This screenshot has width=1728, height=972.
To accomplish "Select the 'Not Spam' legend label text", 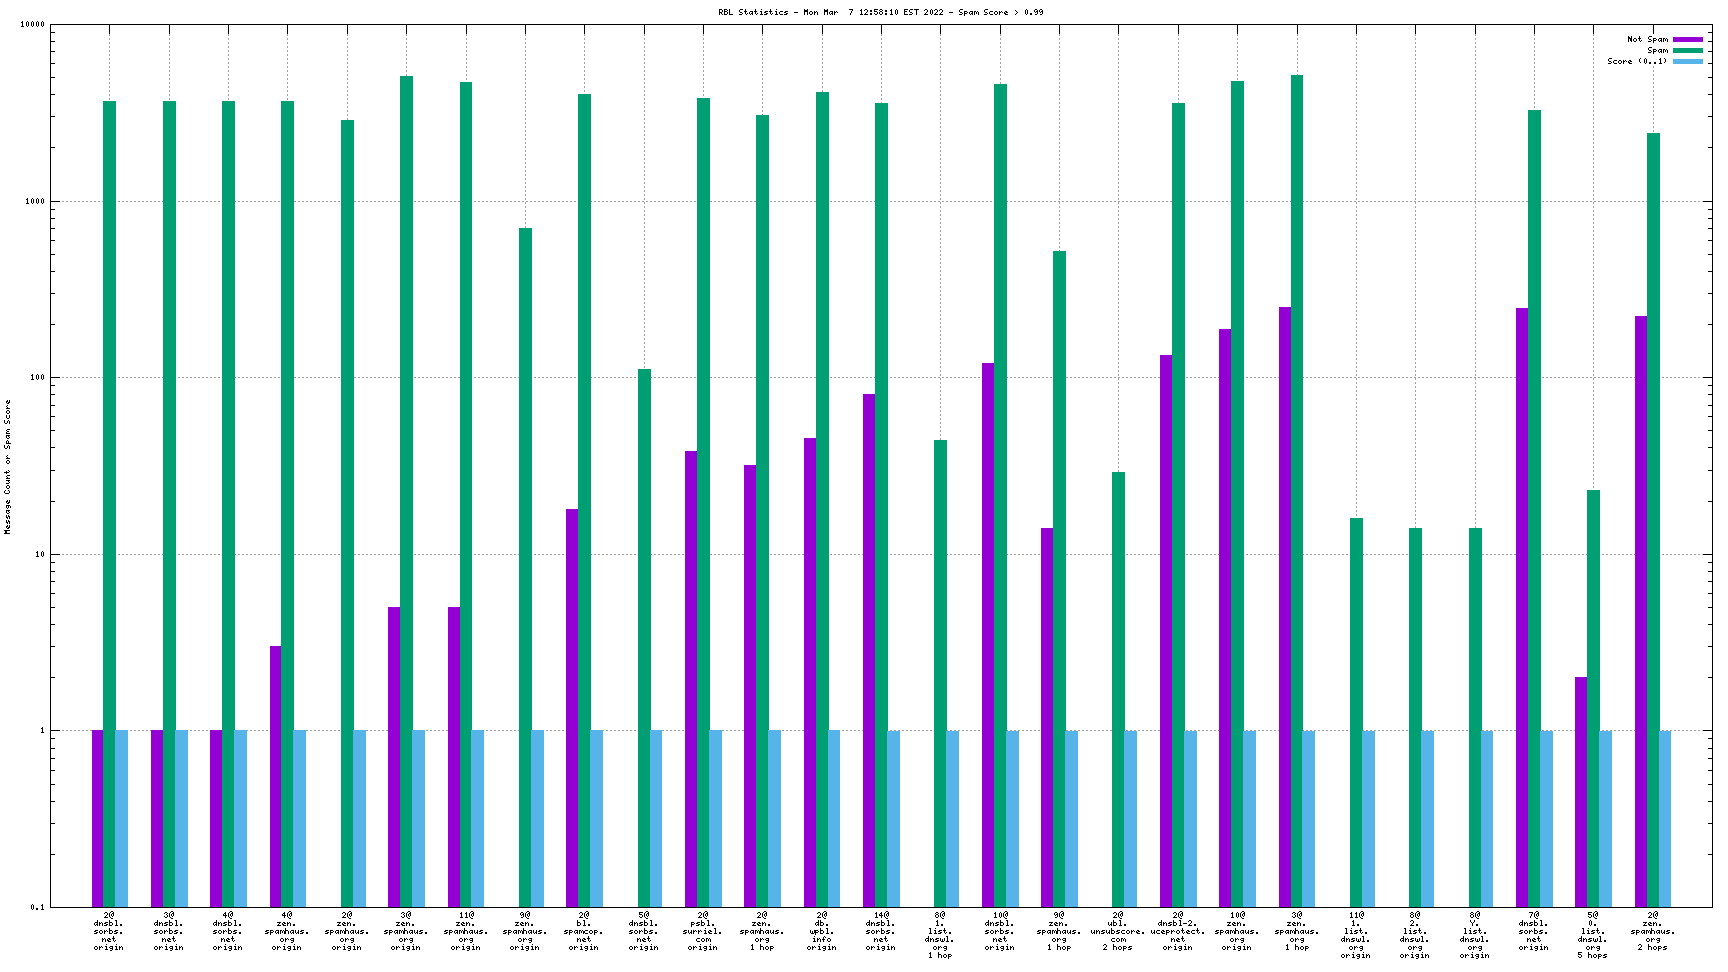I will (1647, 40).
